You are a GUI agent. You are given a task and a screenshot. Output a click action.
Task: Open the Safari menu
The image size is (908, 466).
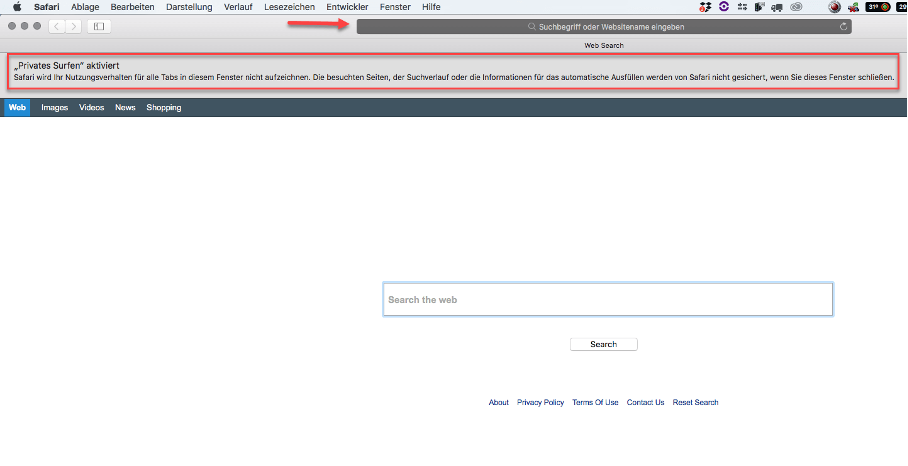coord(46,7)
